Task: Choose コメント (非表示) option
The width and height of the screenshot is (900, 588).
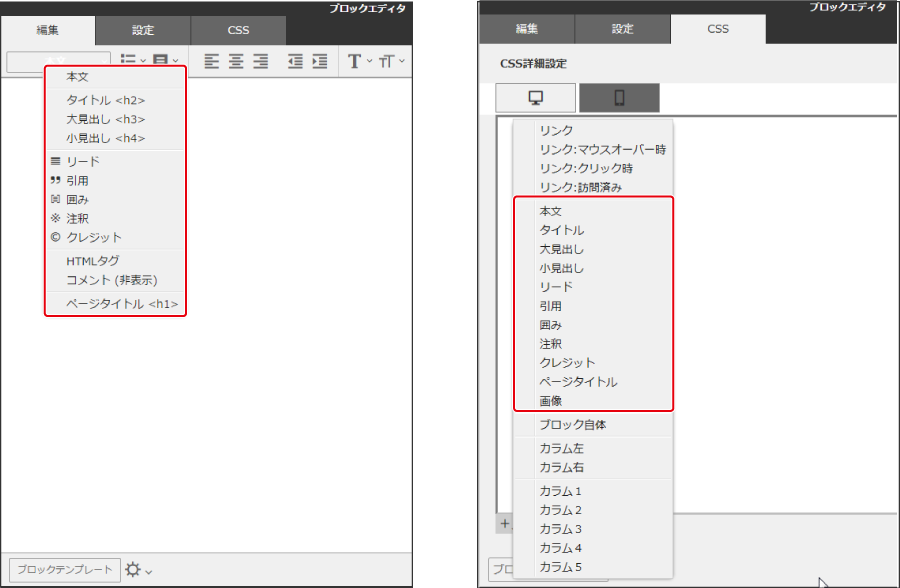Action: coord(115,280)
